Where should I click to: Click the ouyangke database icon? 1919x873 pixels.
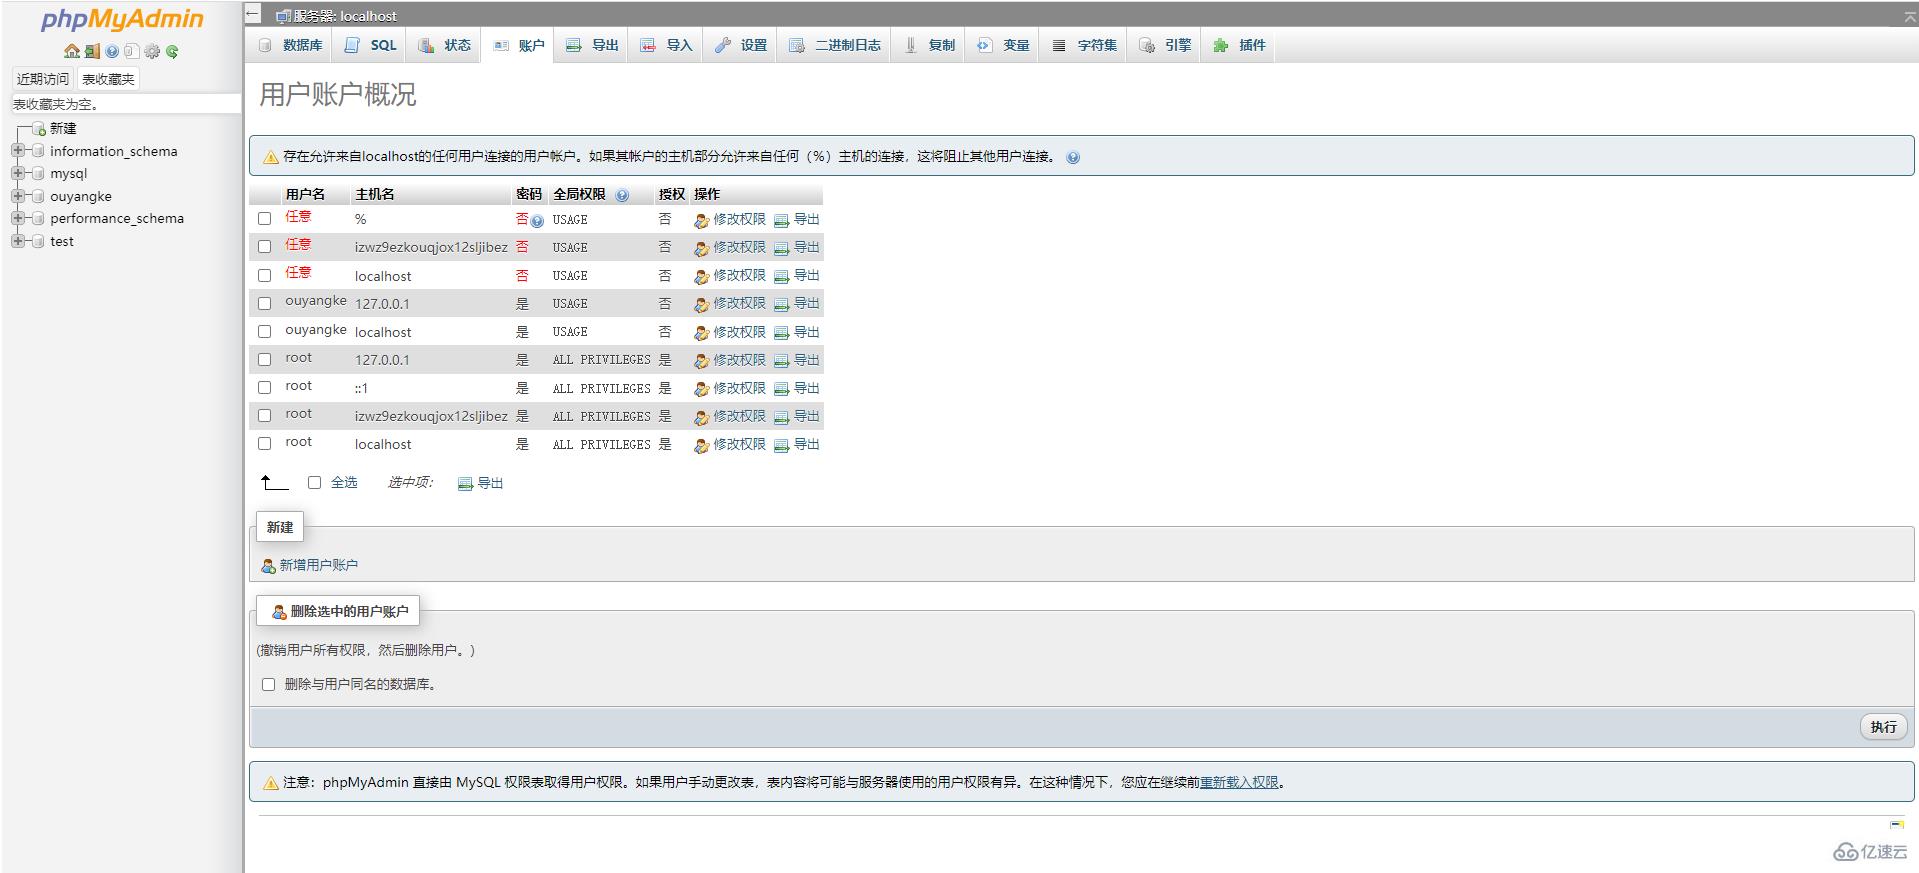pyautogui.click(x=38, y=197)
